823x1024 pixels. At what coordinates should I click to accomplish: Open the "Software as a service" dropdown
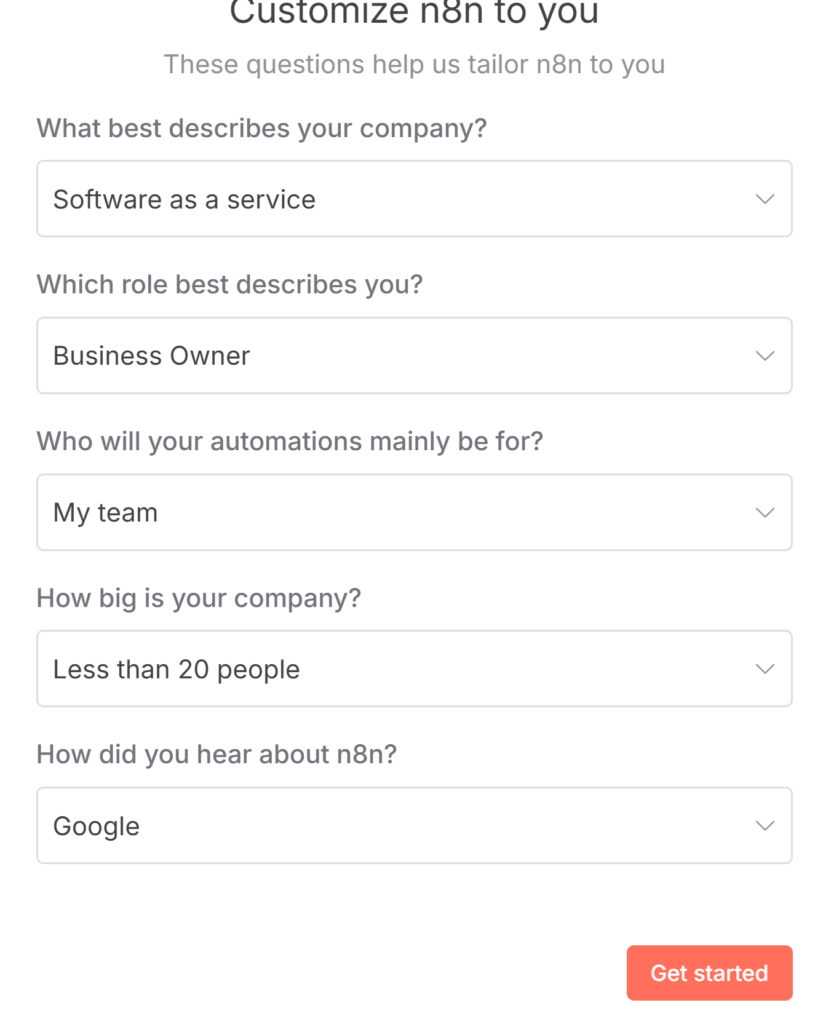pyautogui.click(x=400, y=199)
